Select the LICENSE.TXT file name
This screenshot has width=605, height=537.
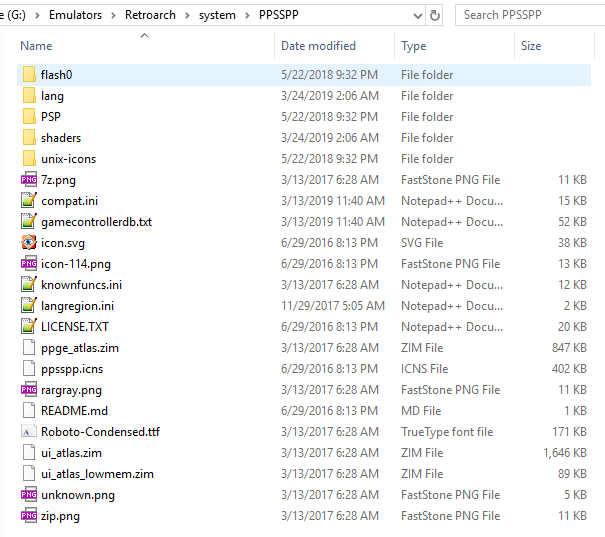pos(75,327)
